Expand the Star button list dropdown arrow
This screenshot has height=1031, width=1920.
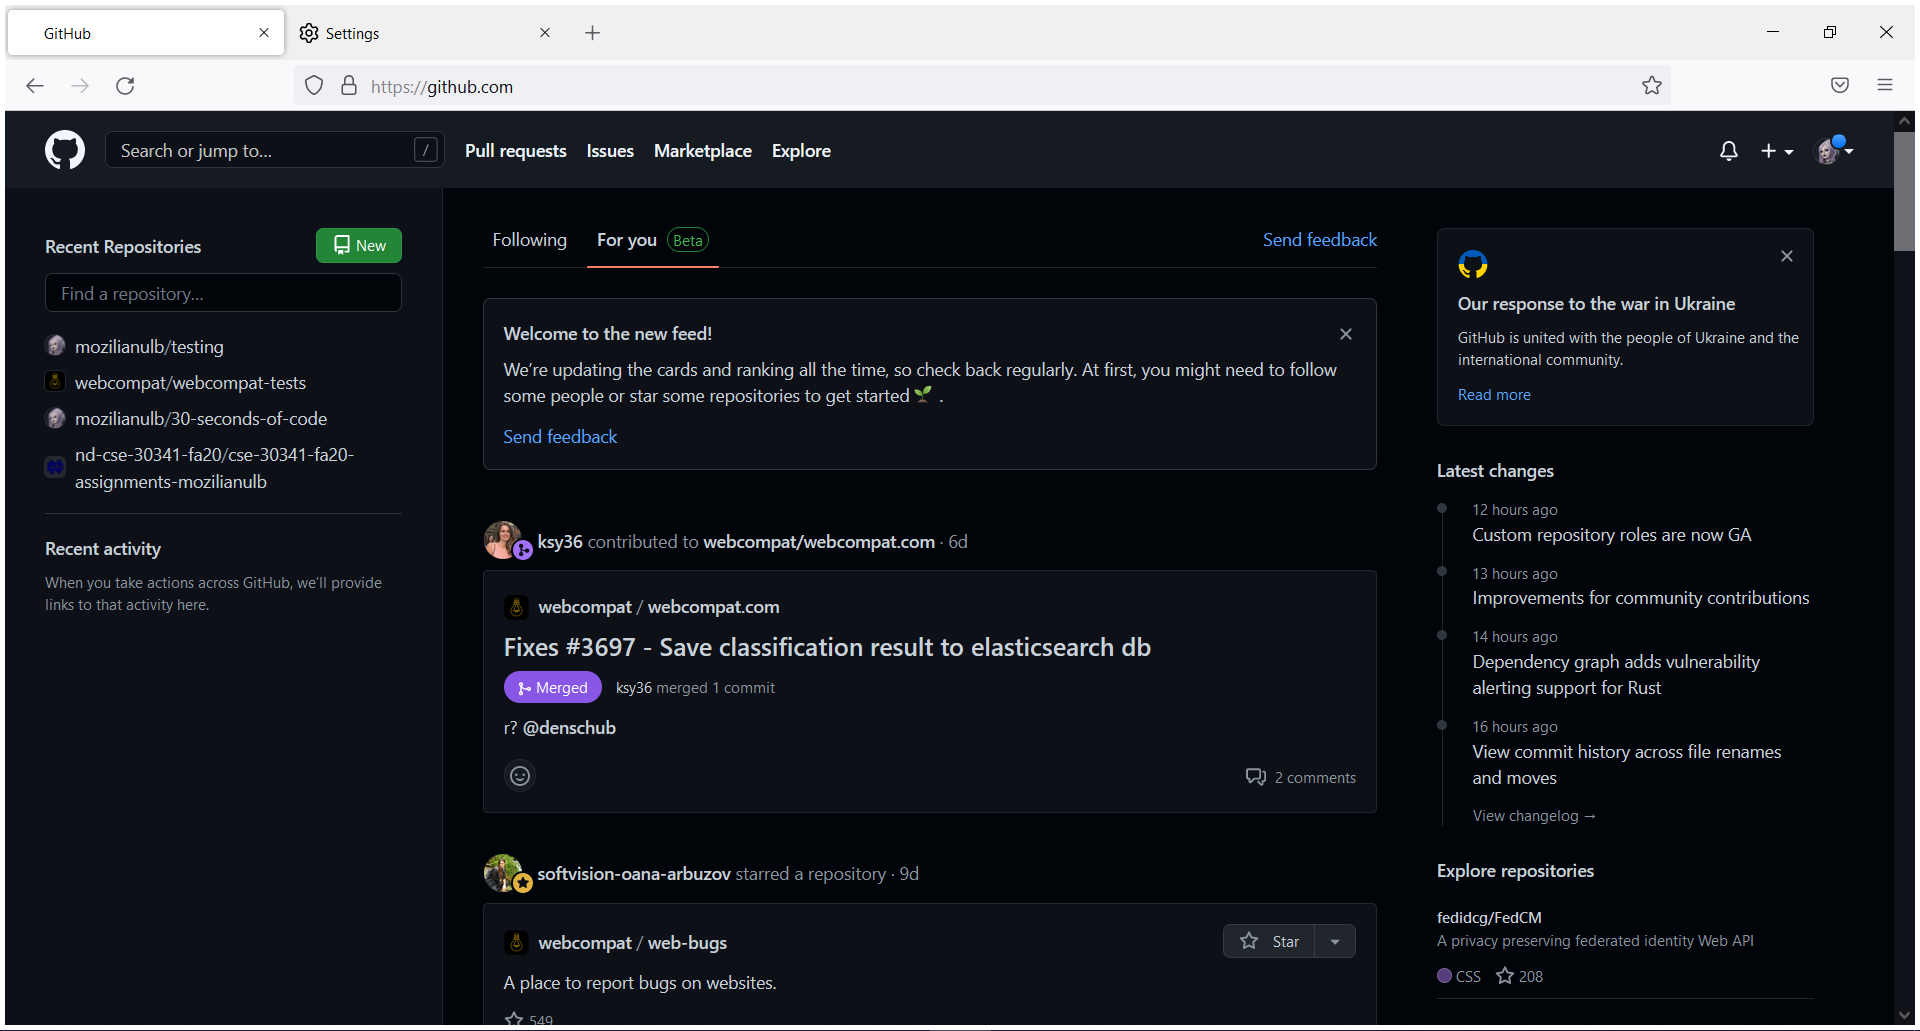coord(1335,941)
